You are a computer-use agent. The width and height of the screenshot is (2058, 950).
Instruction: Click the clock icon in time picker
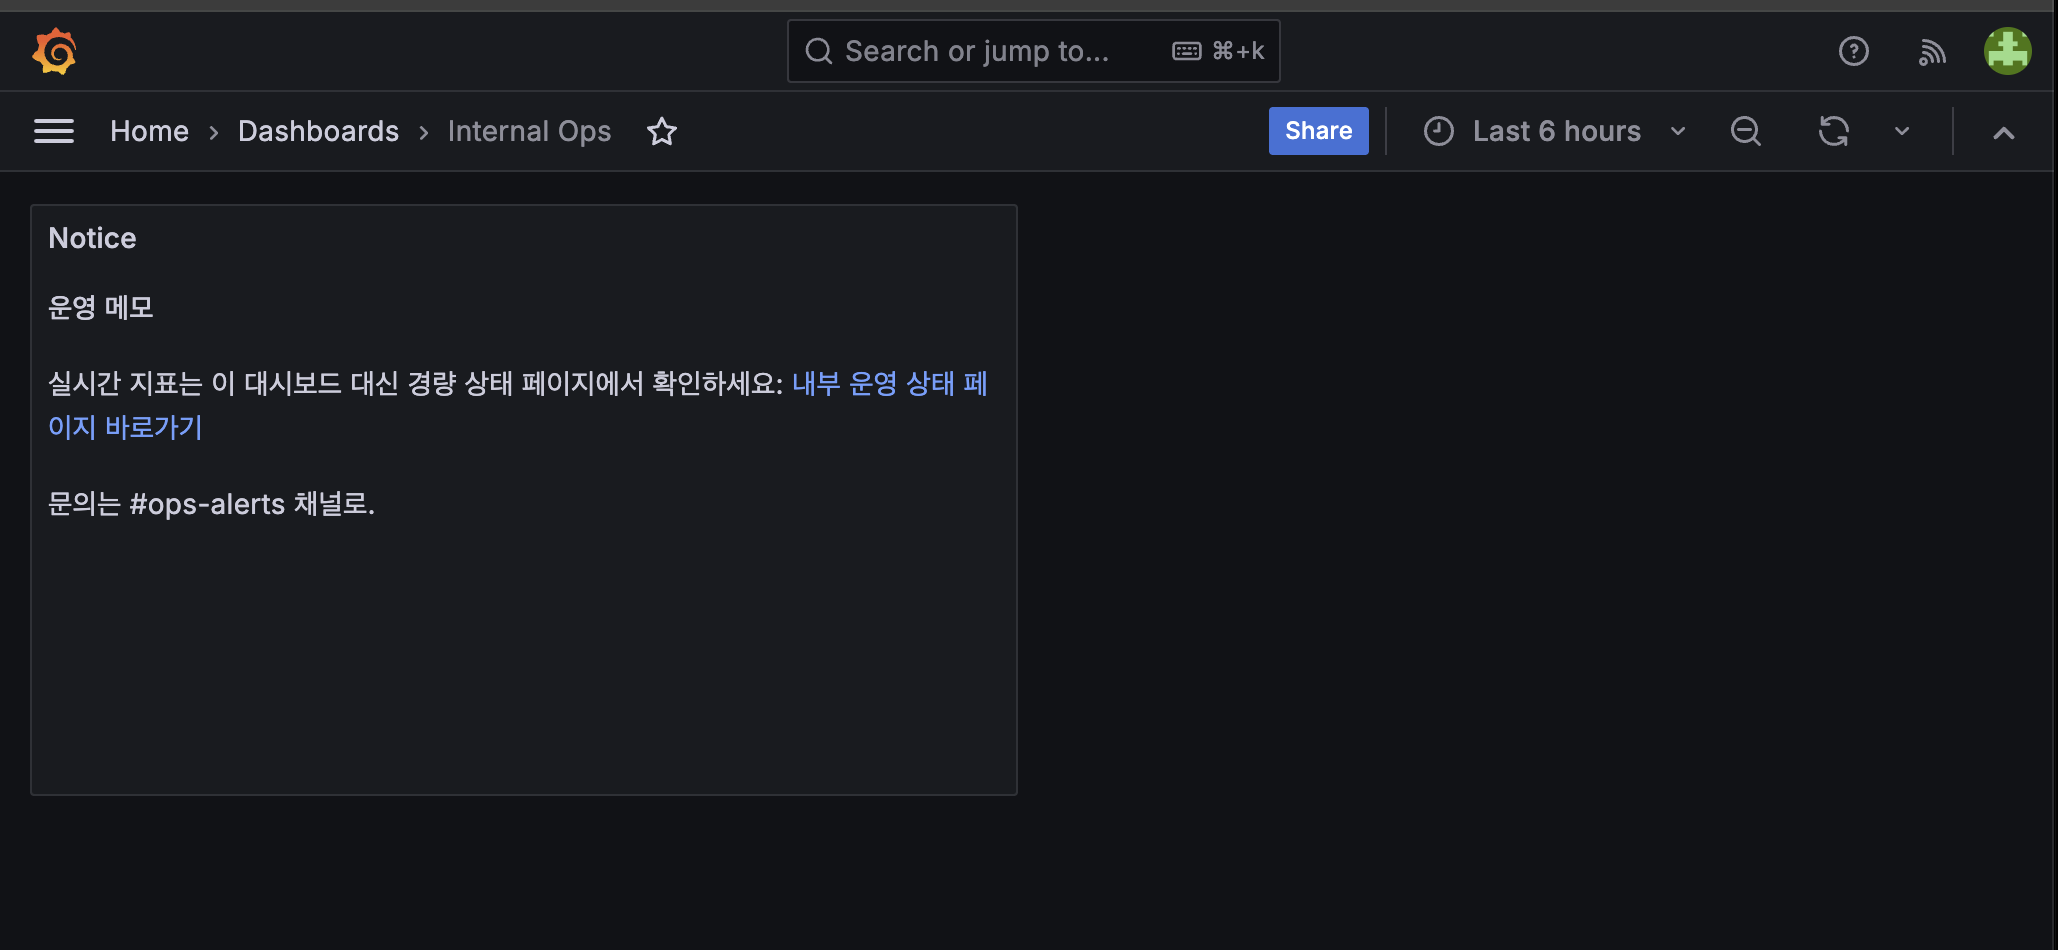(x=1438, y=131)
